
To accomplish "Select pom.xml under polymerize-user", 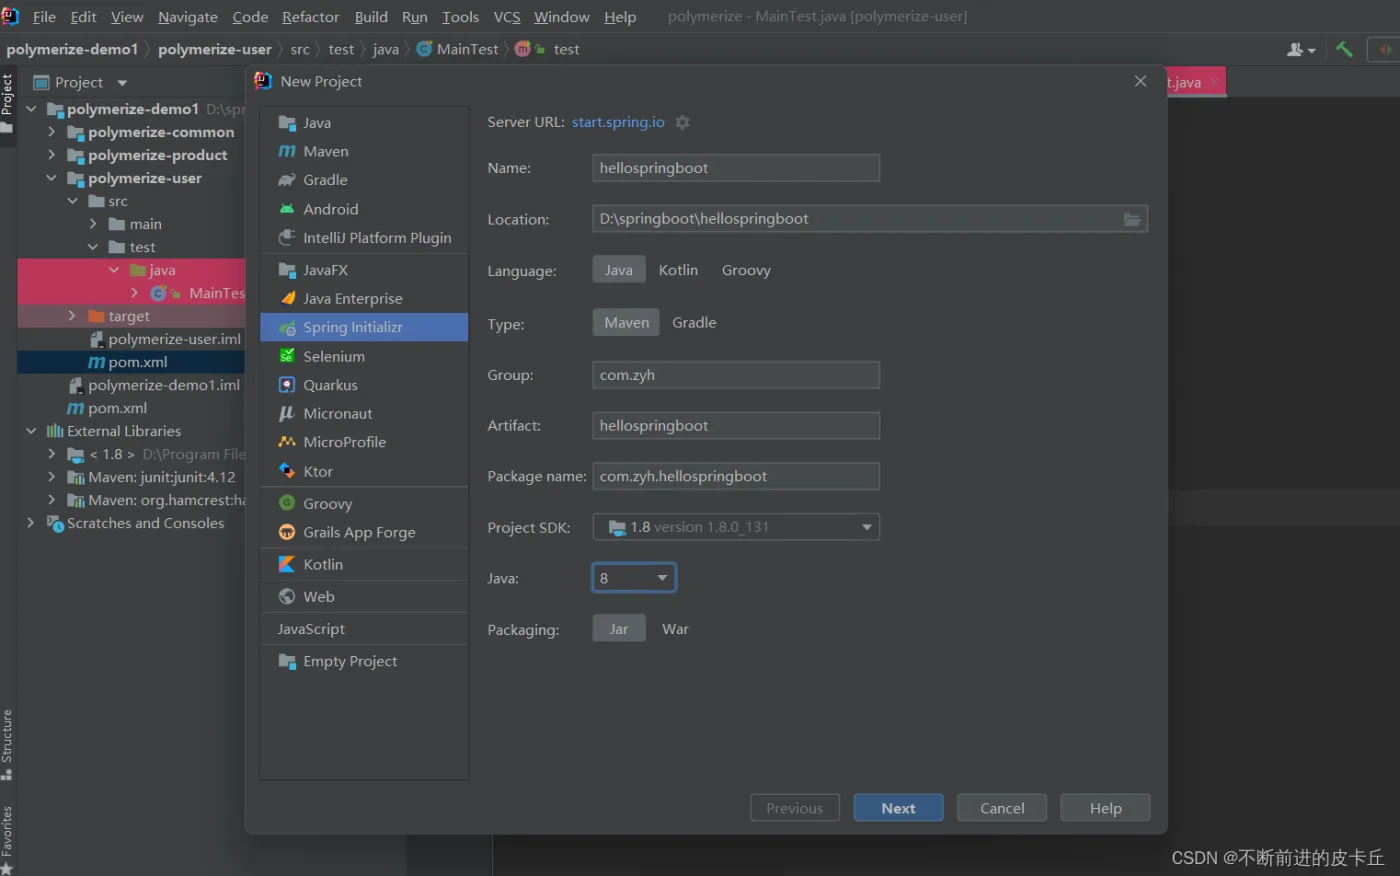I will point(131,362).
